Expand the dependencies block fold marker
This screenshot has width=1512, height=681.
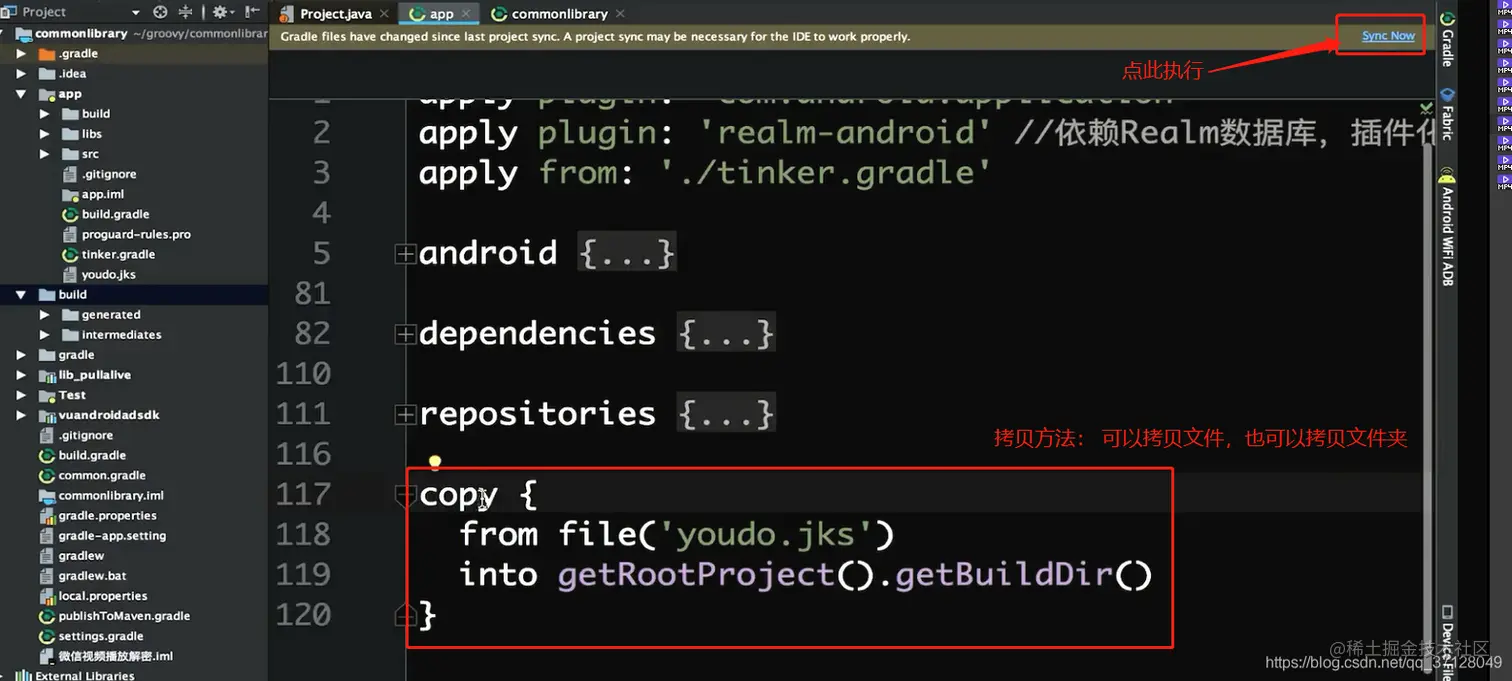point(405,334)
